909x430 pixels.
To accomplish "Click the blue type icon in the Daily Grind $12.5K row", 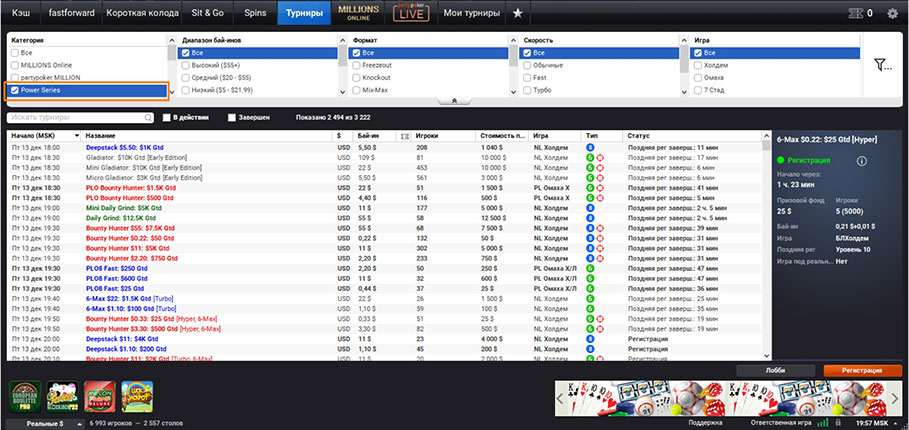I will (x=590, y=218).
